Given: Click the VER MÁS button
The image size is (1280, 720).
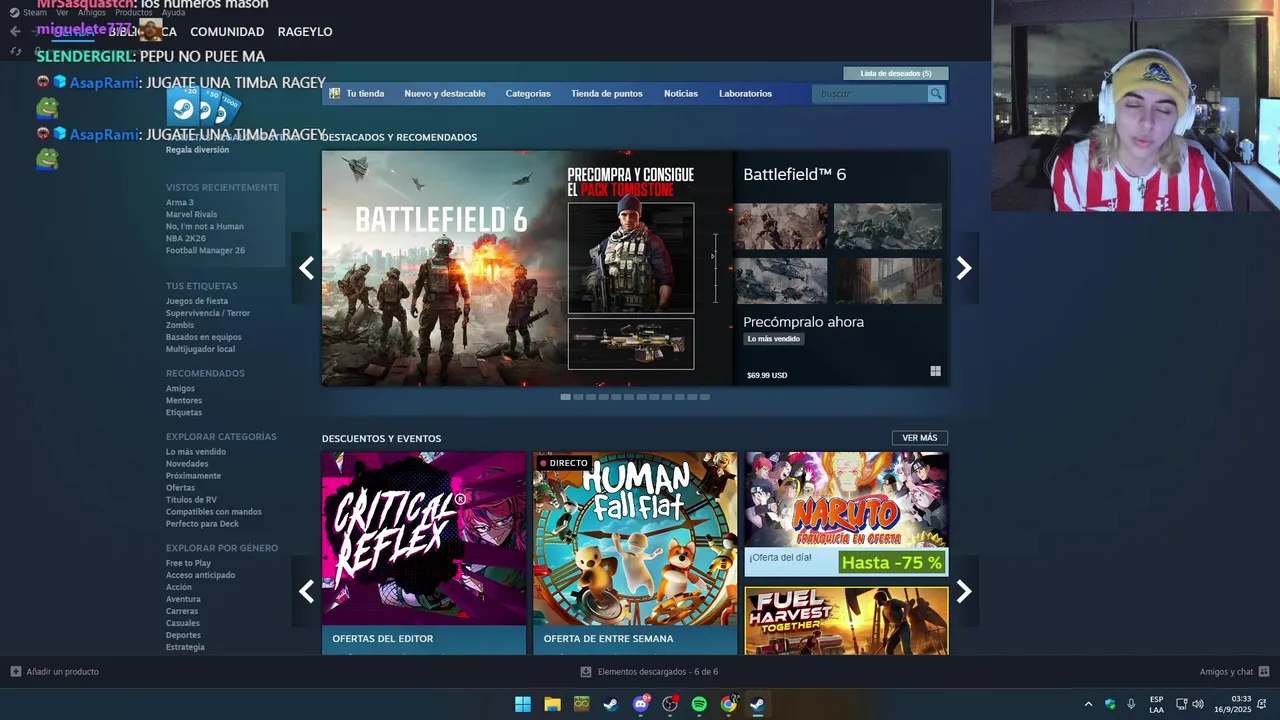Looking at the screenshot, I should (x=920, y=438).
